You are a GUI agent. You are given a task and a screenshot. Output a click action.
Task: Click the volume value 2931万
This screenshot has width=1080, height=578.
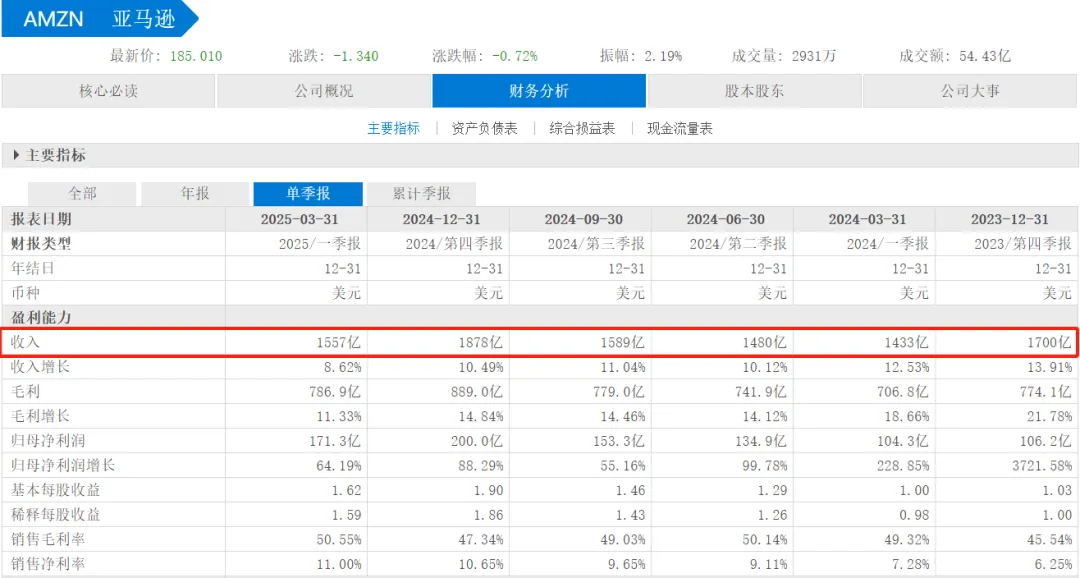pyautogui.click(x=813, y=56)
